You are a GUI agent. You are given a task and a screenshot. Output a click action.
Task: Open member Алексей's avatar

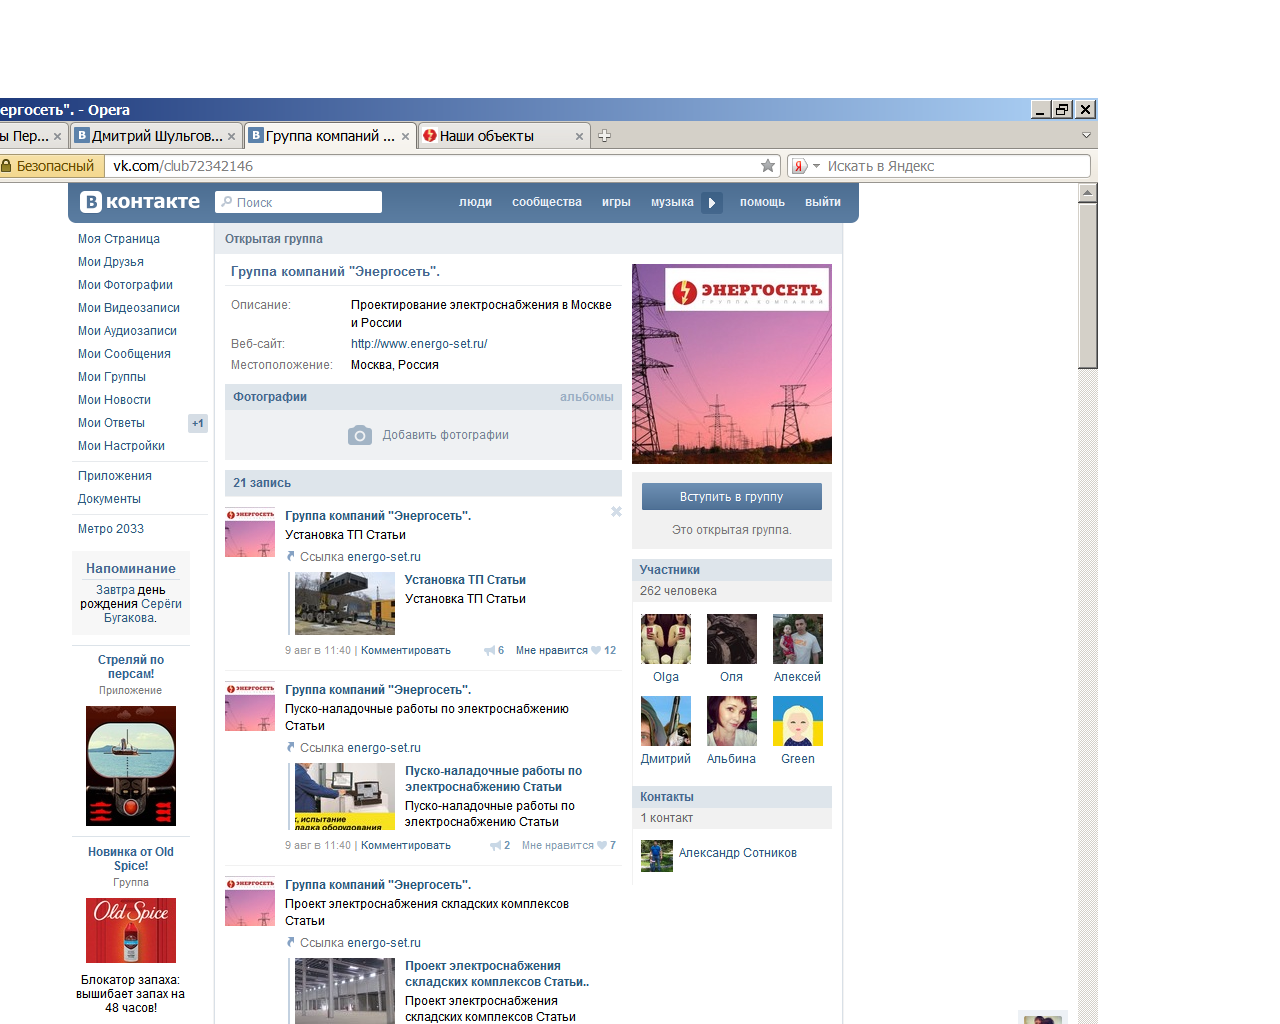click(x=798, y=639)
